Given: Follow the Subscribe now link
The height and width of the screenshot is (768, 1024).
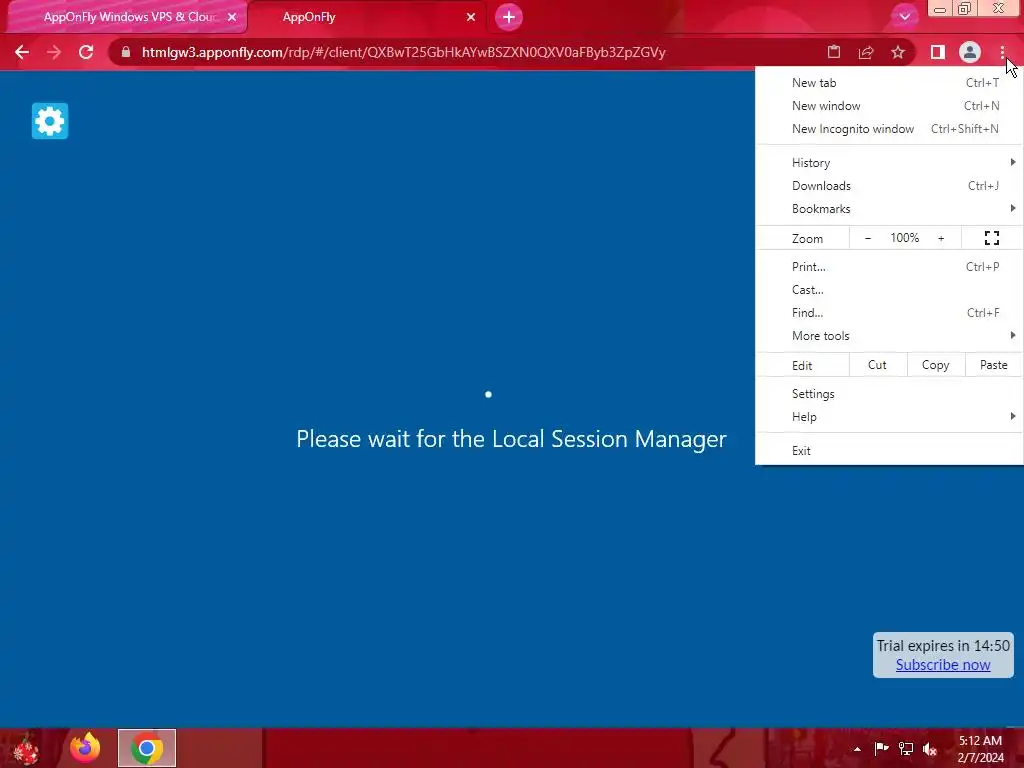Looking at the screenshot, I should tap(942, 665).
